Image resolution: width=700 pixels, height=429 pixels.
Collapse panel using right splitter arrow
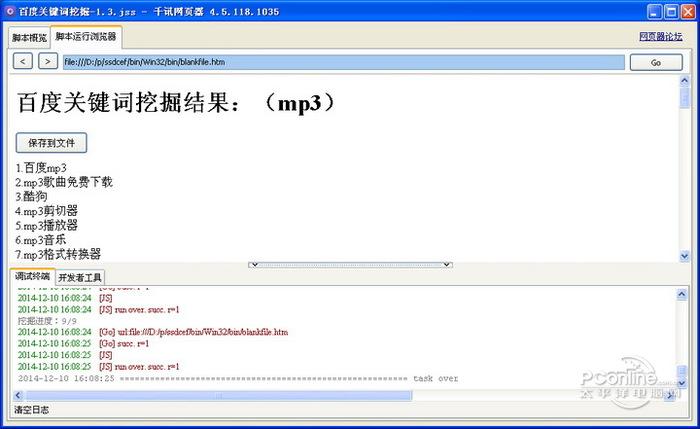coord(446,265)
